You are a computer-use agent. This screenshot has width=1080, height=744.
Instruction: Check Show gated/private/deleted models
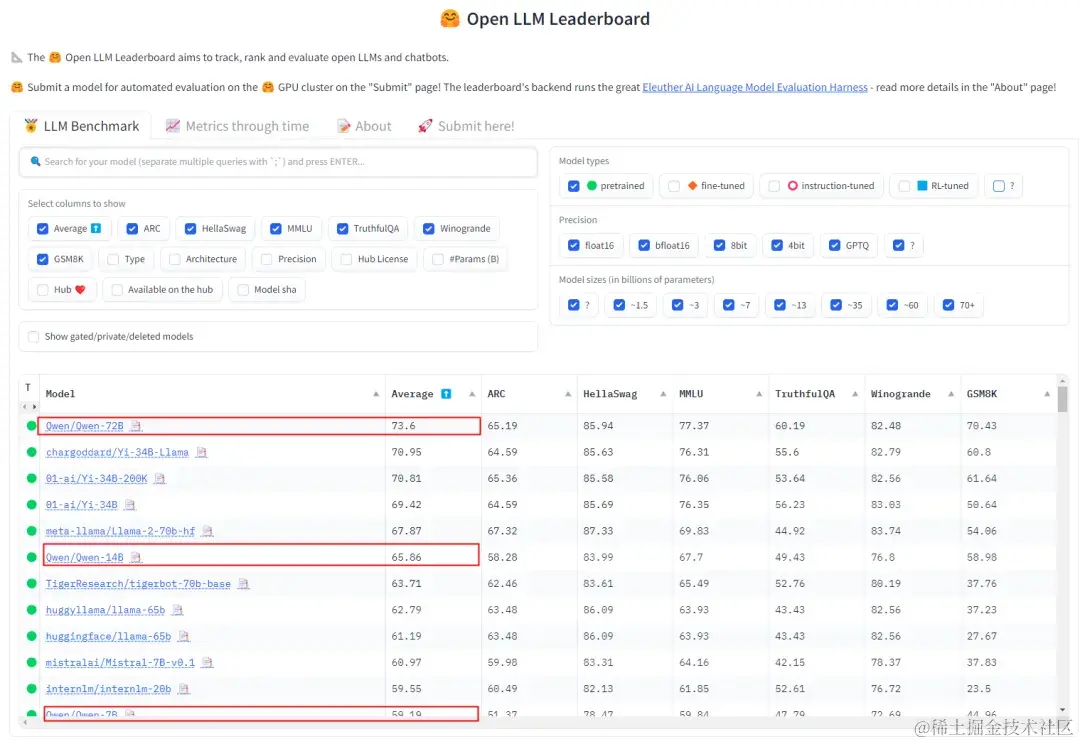33,336
